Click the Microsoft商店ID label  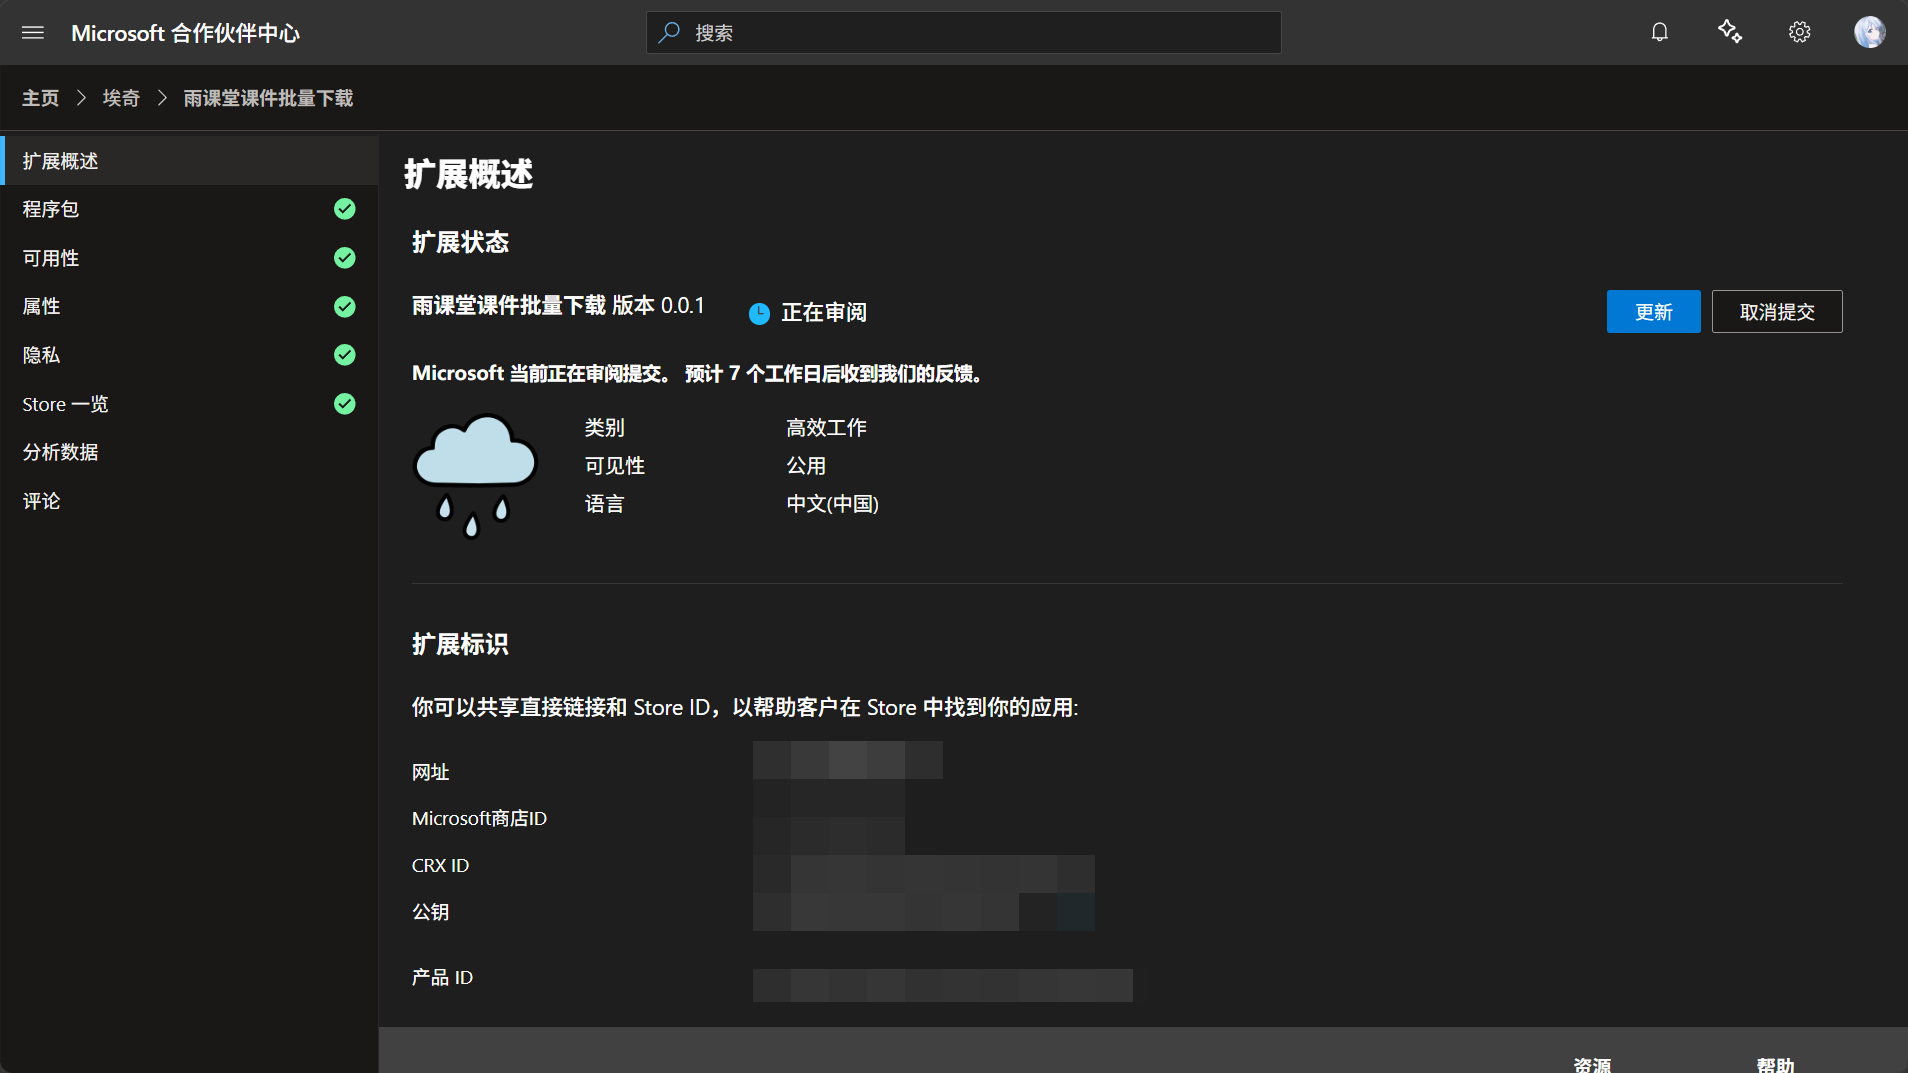click(x=479, y=819)
